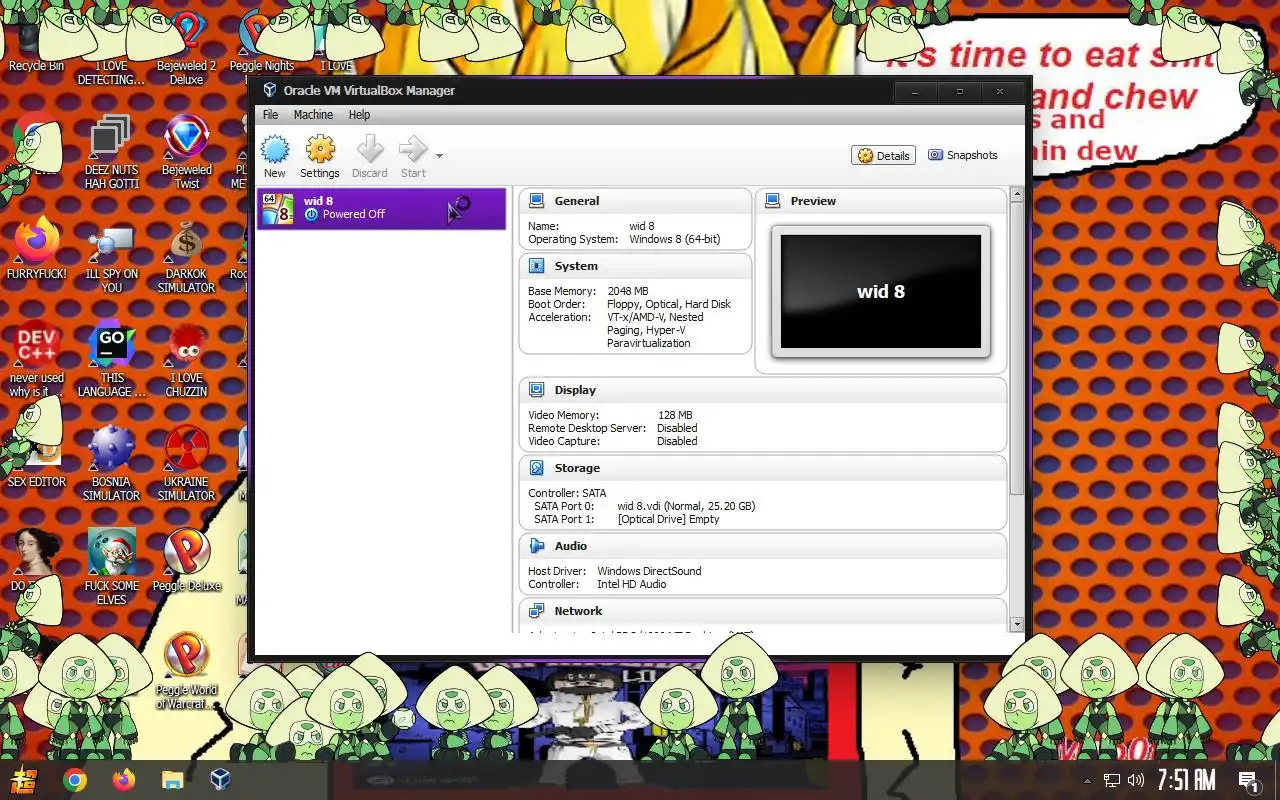Click the '128 MB' video memory value
Image resolution: width=1280 pixels, height=800 pixels.
click(x=675, y=415)
